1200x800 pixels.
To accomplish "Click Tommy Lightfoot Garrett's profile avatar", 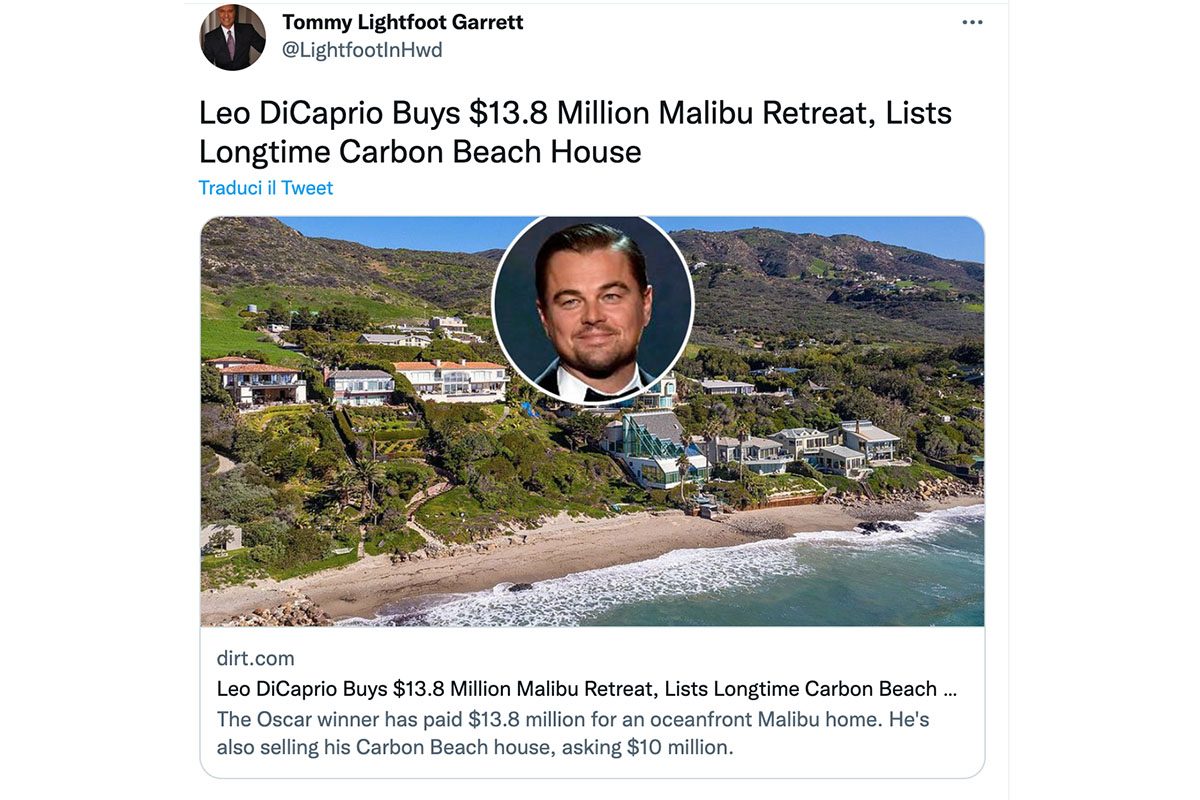I will point(232,38).
